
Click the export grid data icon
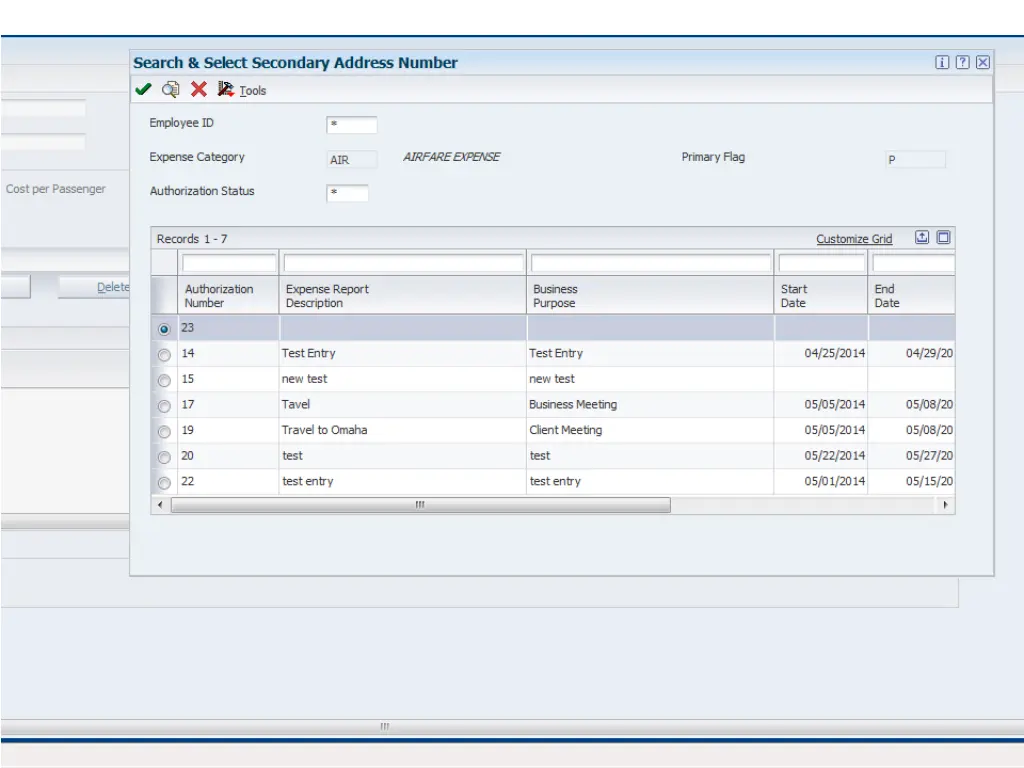(921, 237)
